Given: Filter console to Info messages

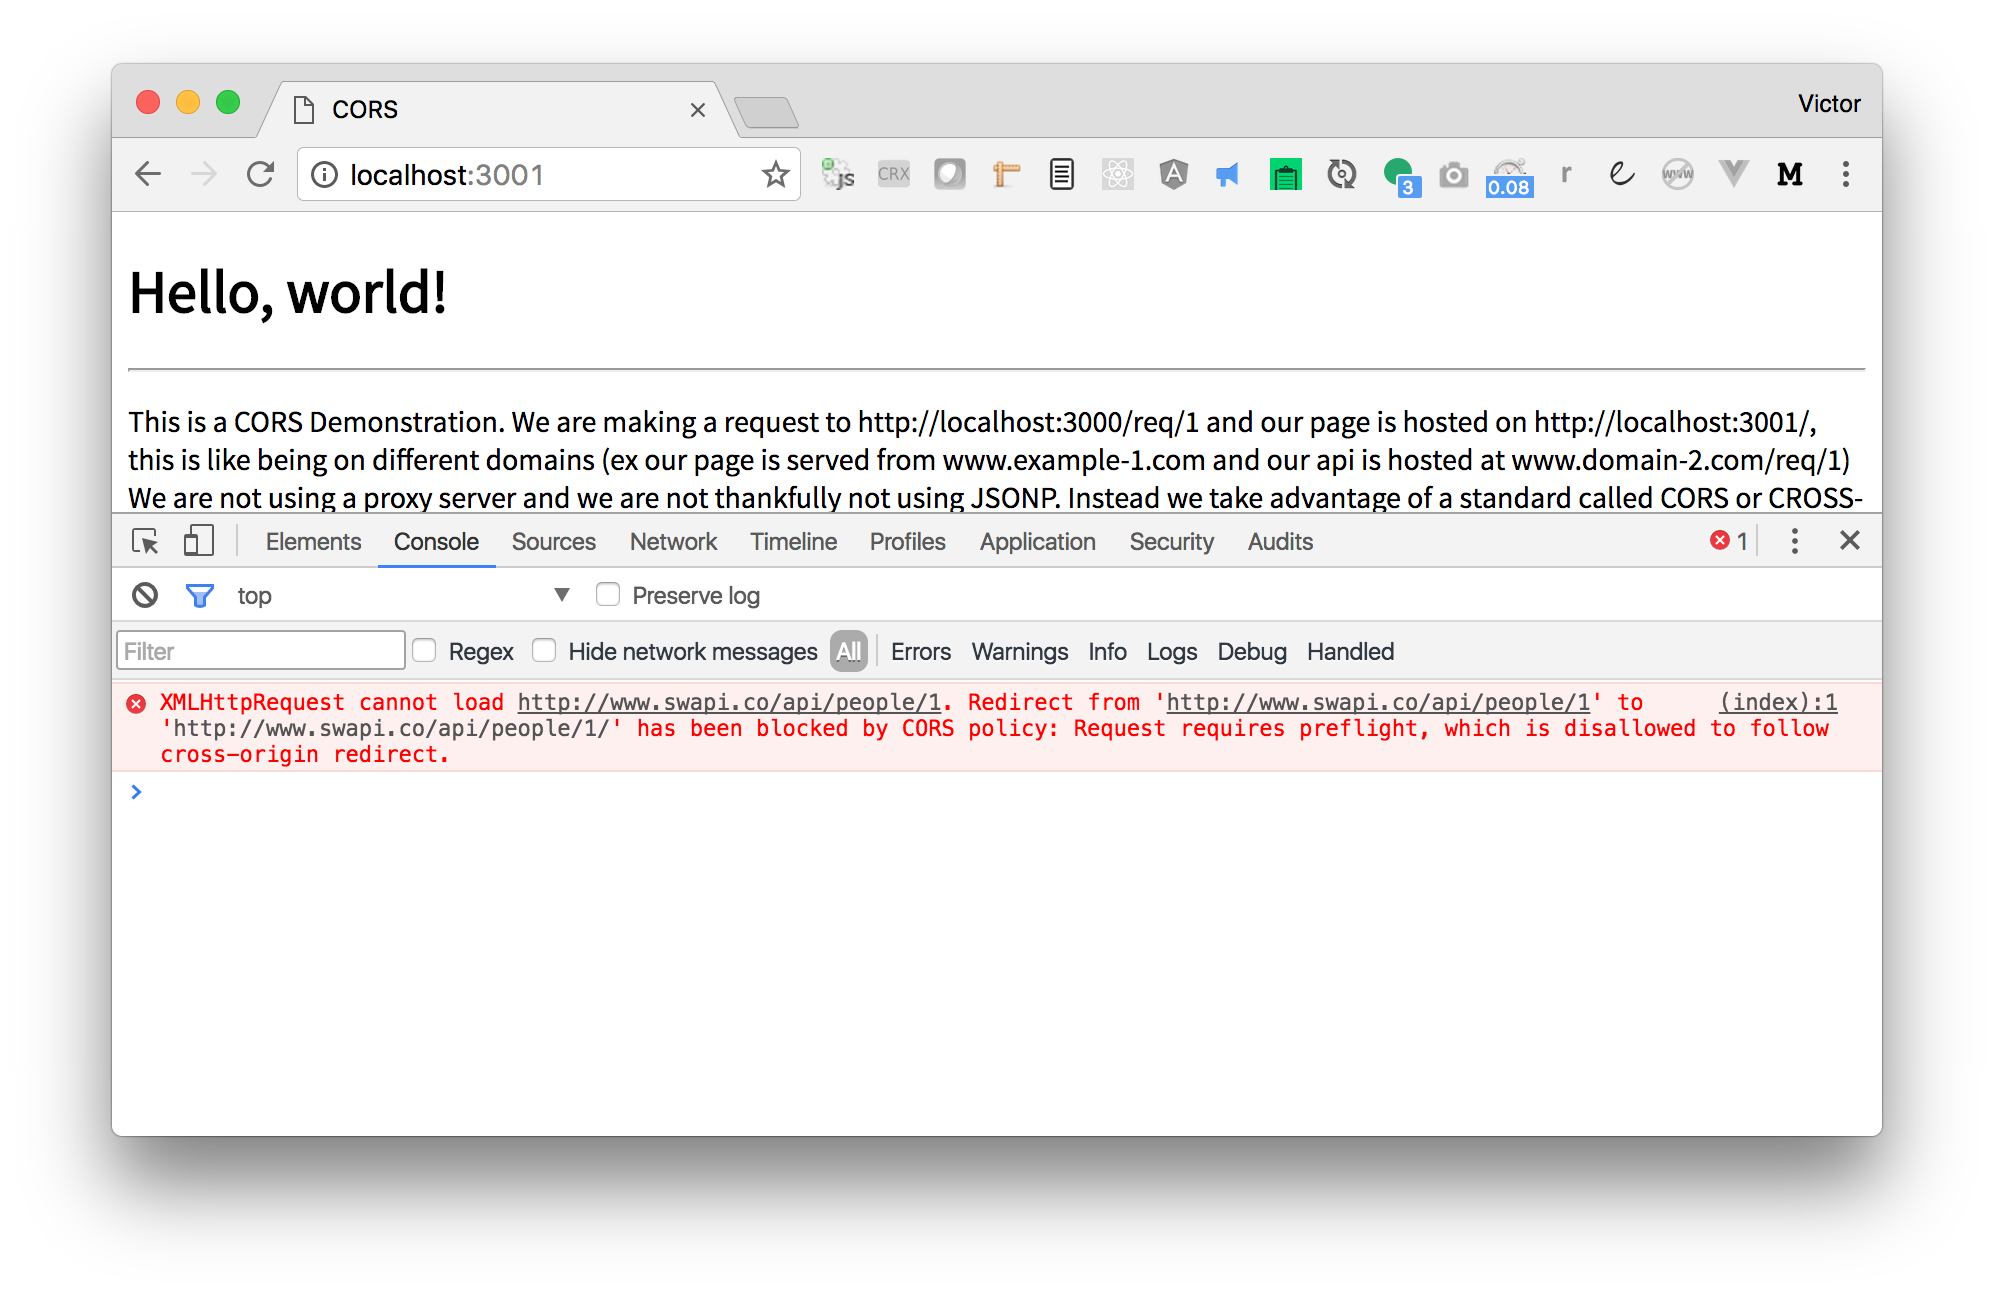Looking at the screenshot, I should pyautogui.click(x=1107, y=652).
